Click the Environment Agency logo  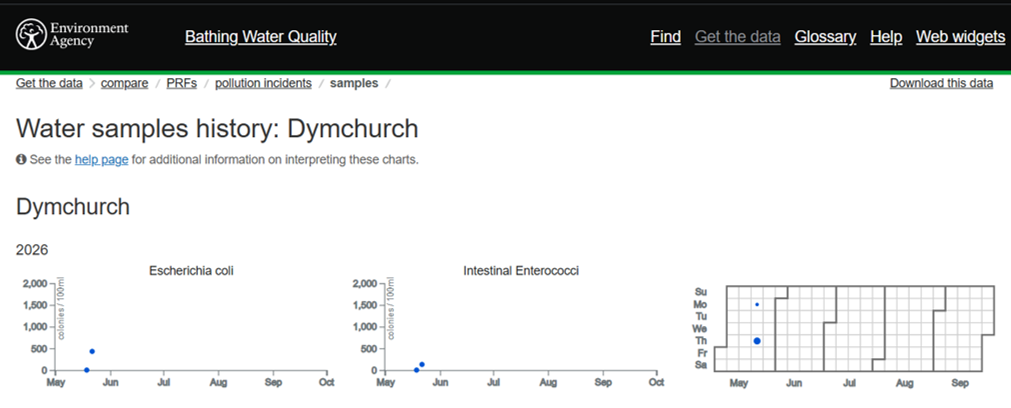click(x=72, y=34)
